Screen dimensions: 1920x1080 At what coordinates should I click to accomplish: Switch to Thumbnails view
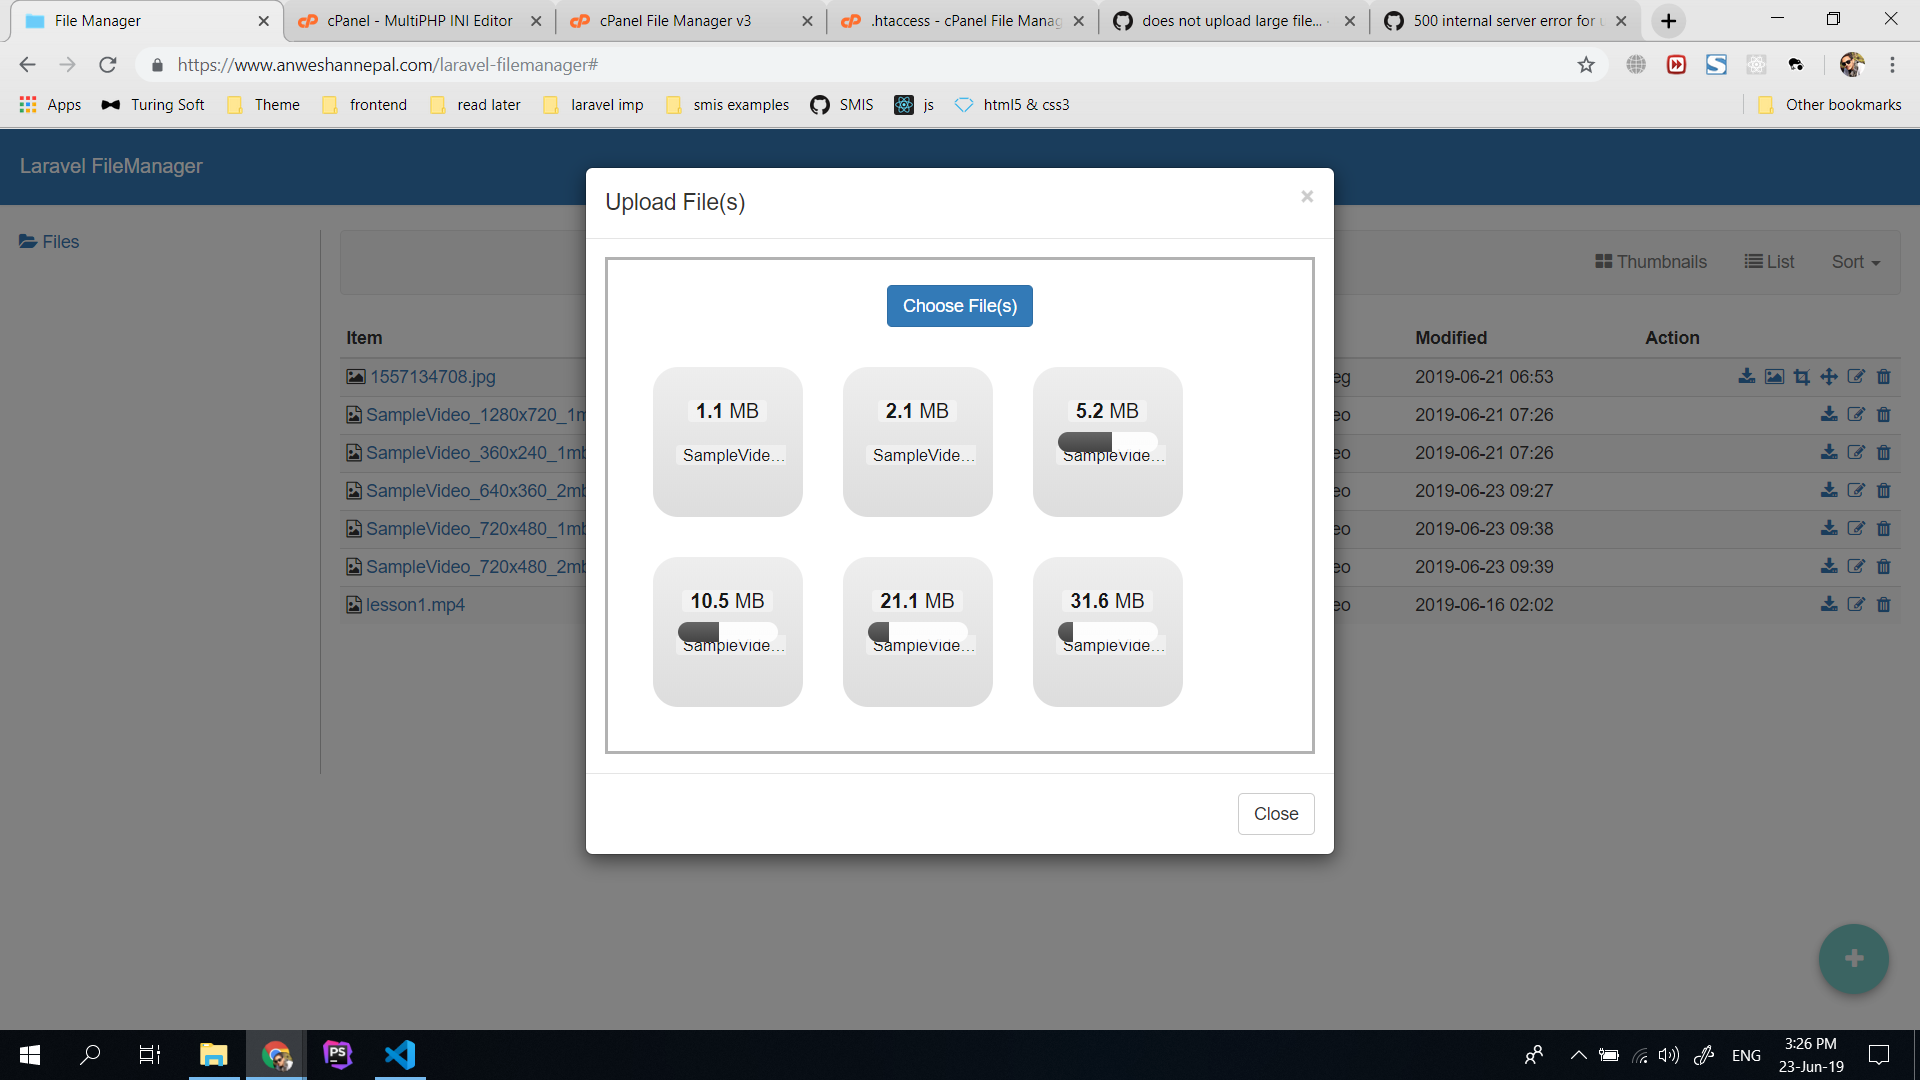[1650, 261]
